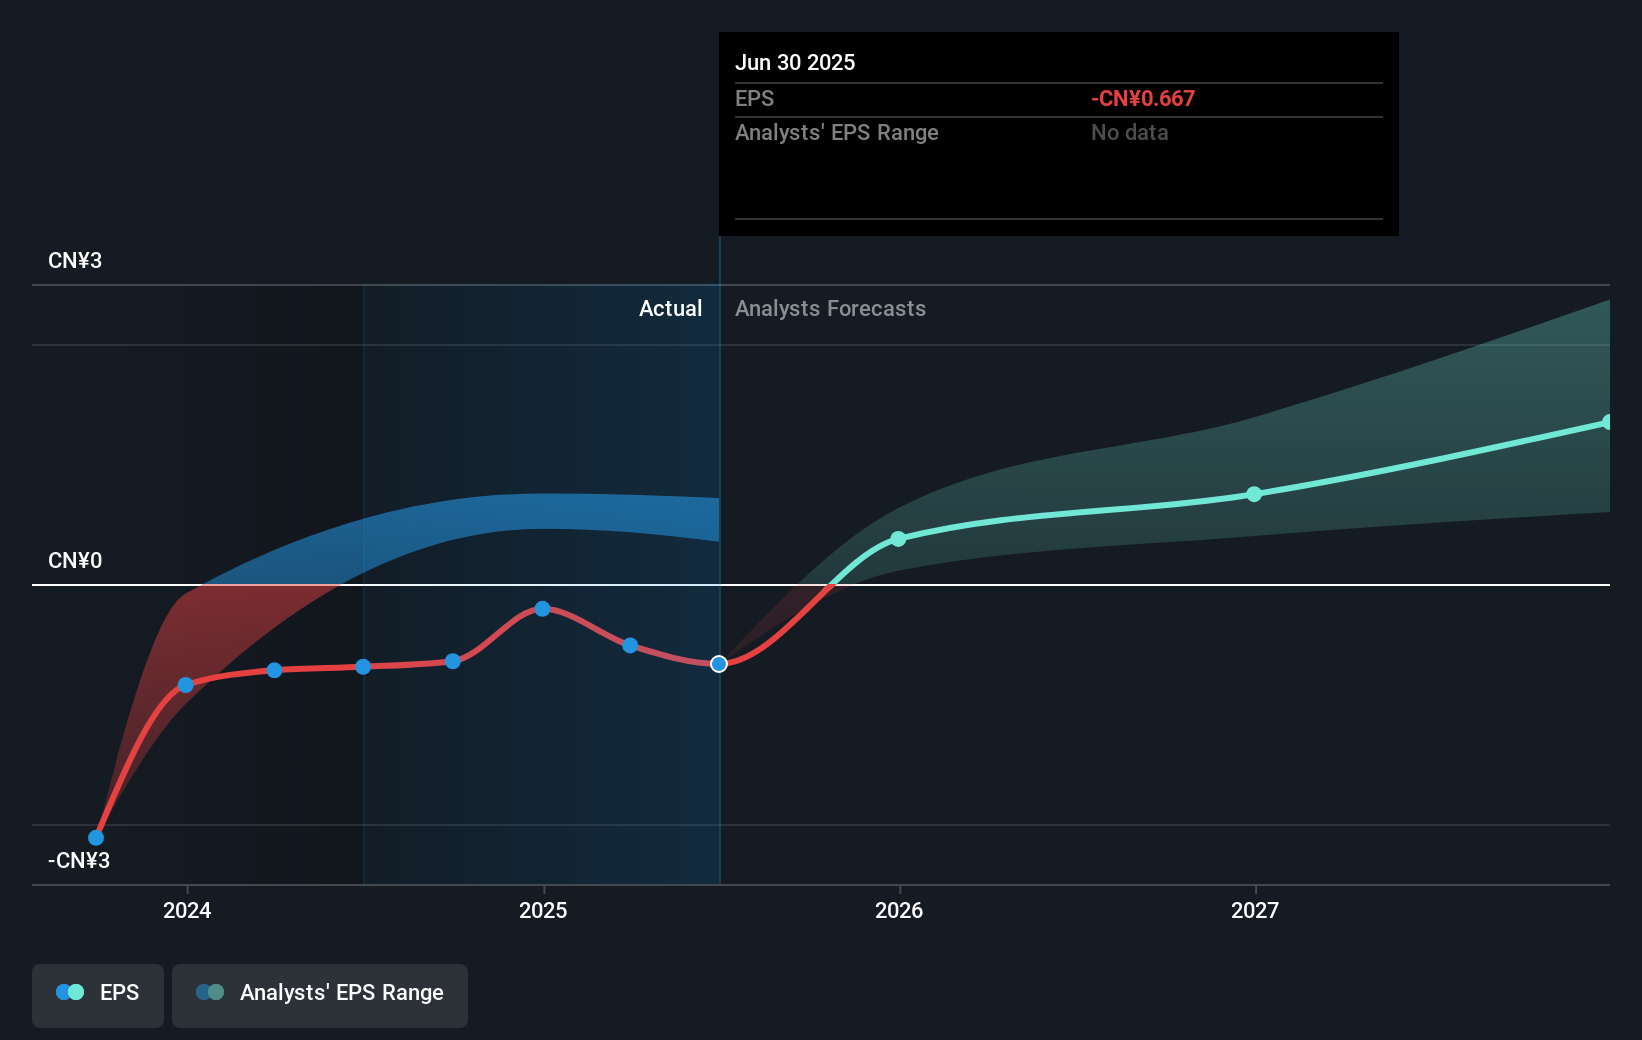Click the blue analysts range band

pos(540,511)
